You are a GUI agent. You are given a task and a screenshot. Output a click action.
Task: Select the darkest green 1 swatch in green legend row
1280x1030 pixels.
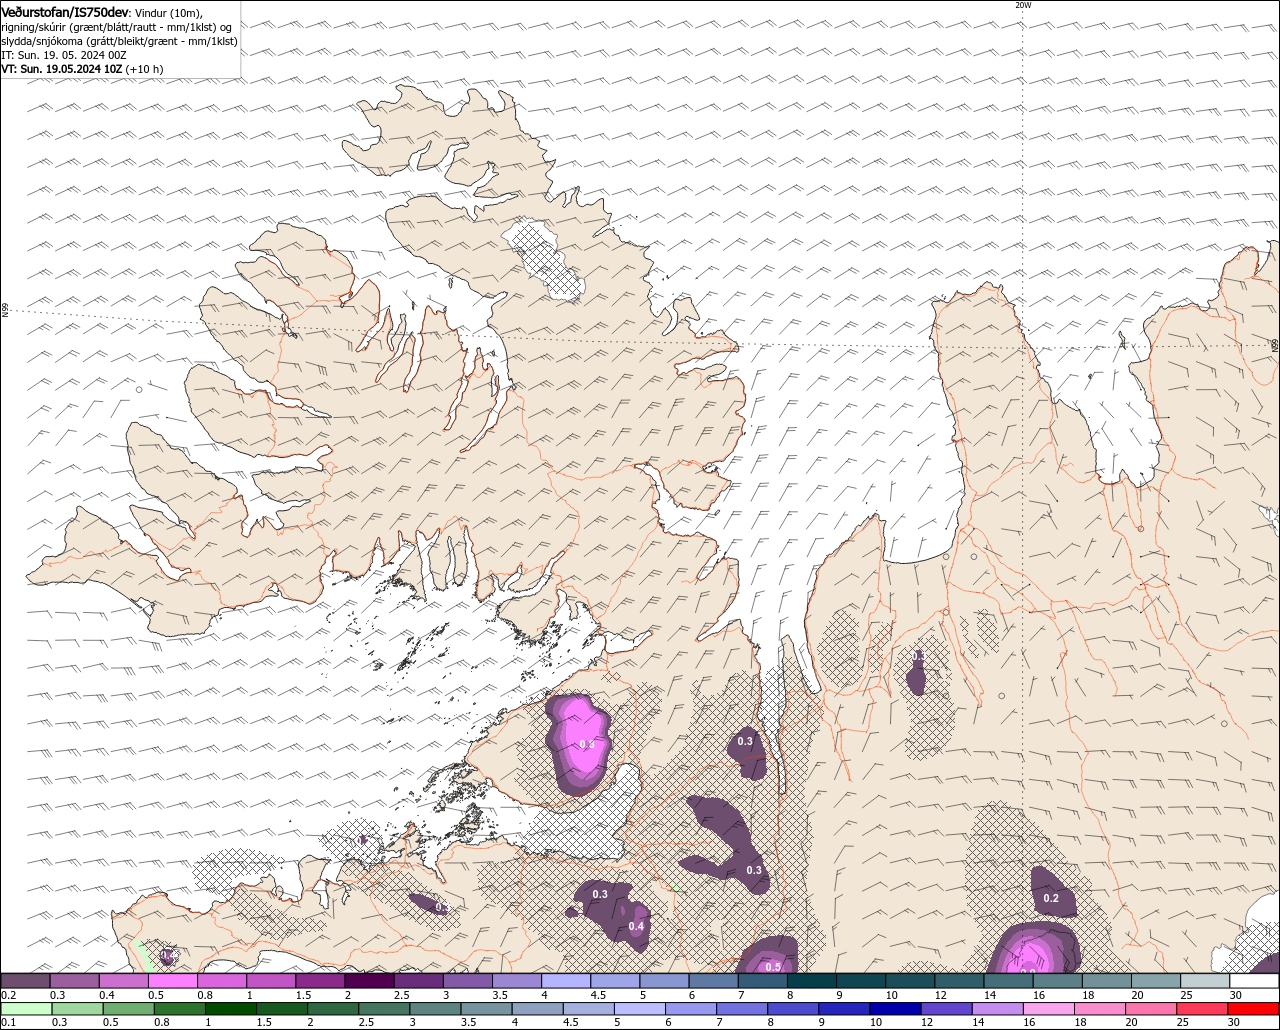pyautogui.click(x=231, y=1008)
